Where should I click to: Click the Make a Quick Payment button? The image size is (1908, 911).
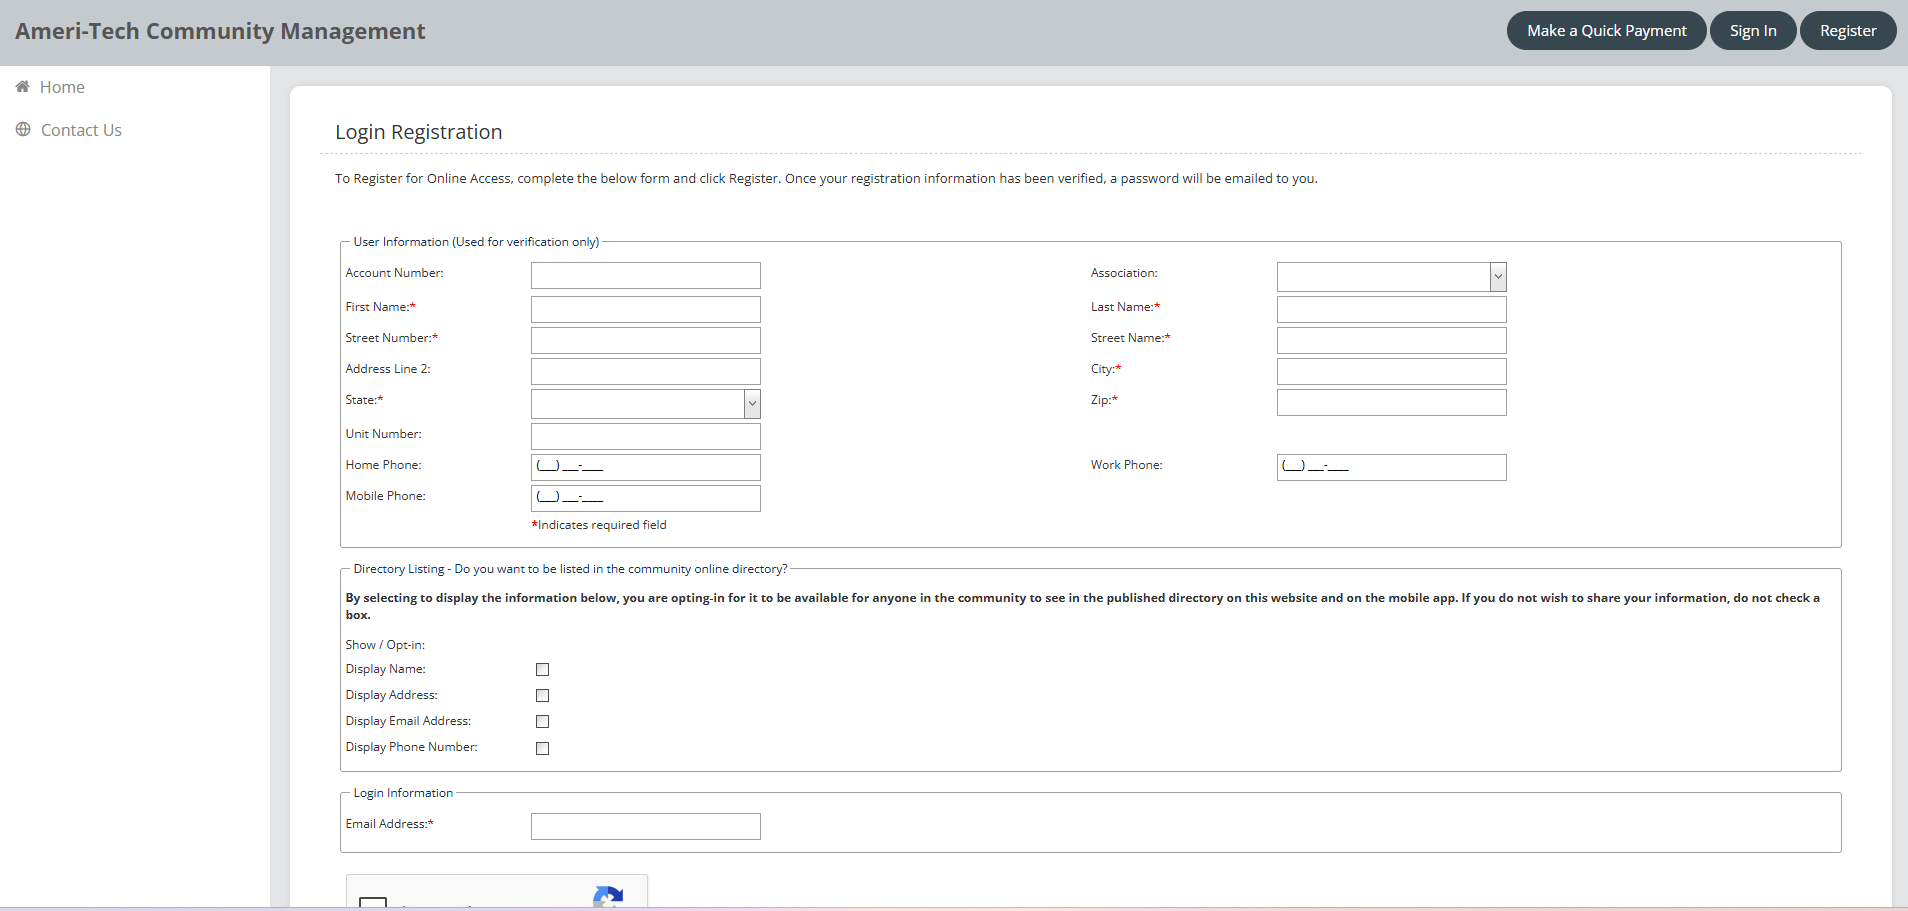(x=1604, y=30)
